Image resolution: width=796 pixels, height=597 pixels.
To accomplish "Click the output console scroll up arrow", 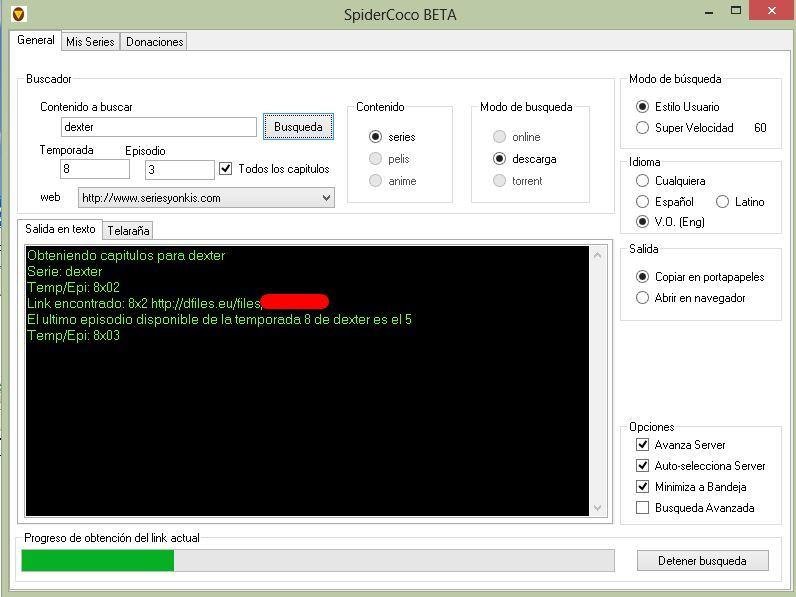I will (598, 255).
